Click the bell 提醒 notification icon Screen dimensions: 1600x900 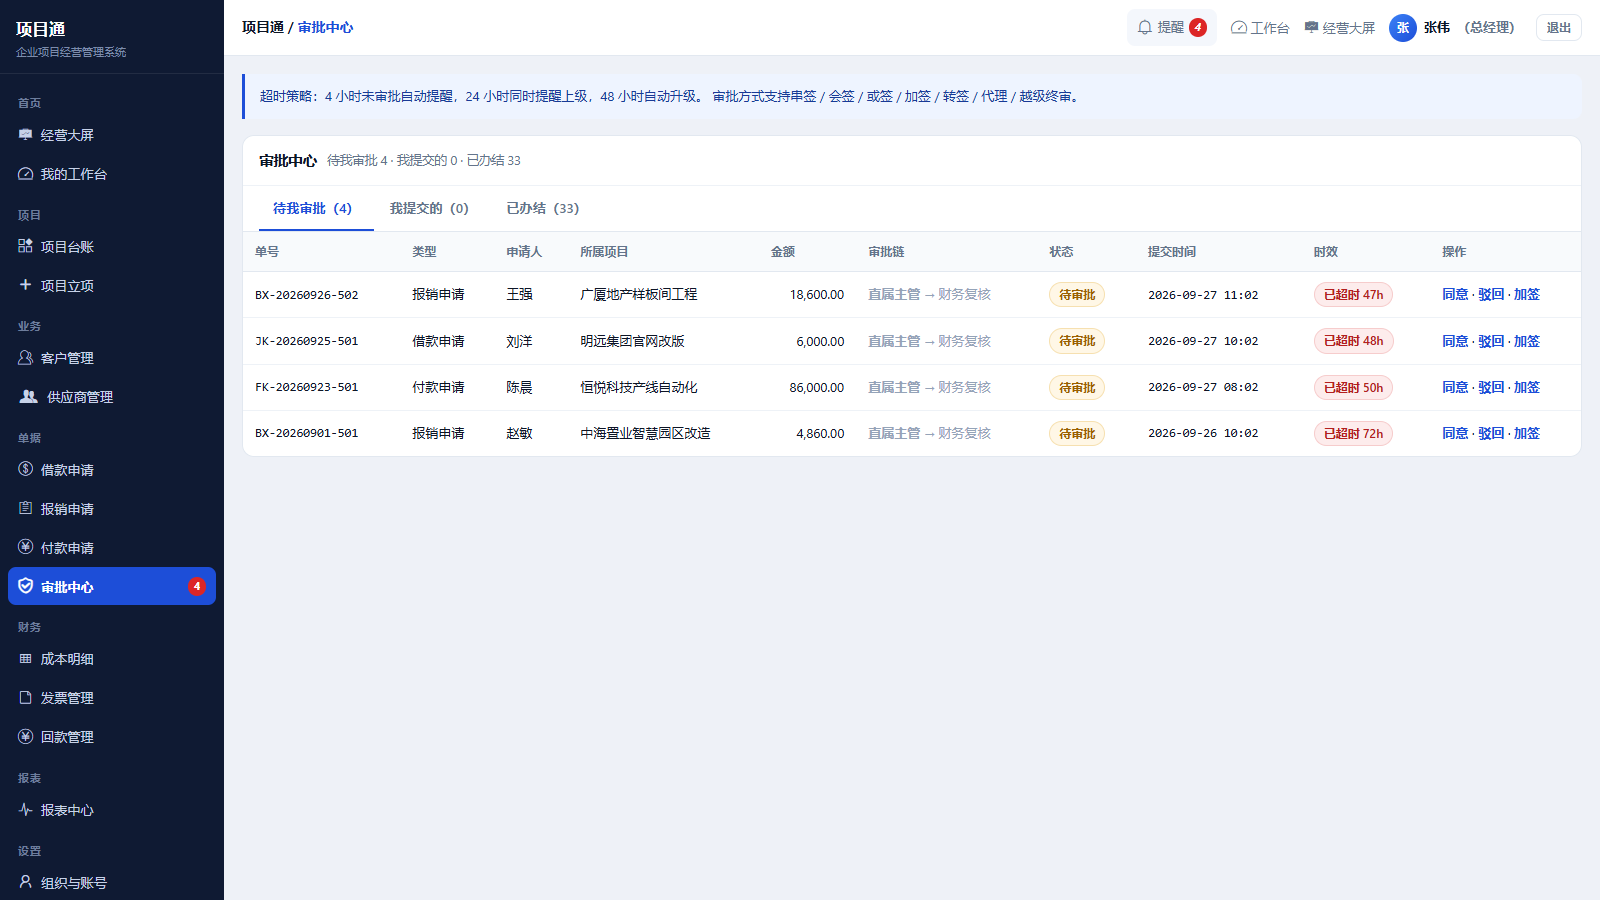pyautogui.click(x=1145, y=28)
